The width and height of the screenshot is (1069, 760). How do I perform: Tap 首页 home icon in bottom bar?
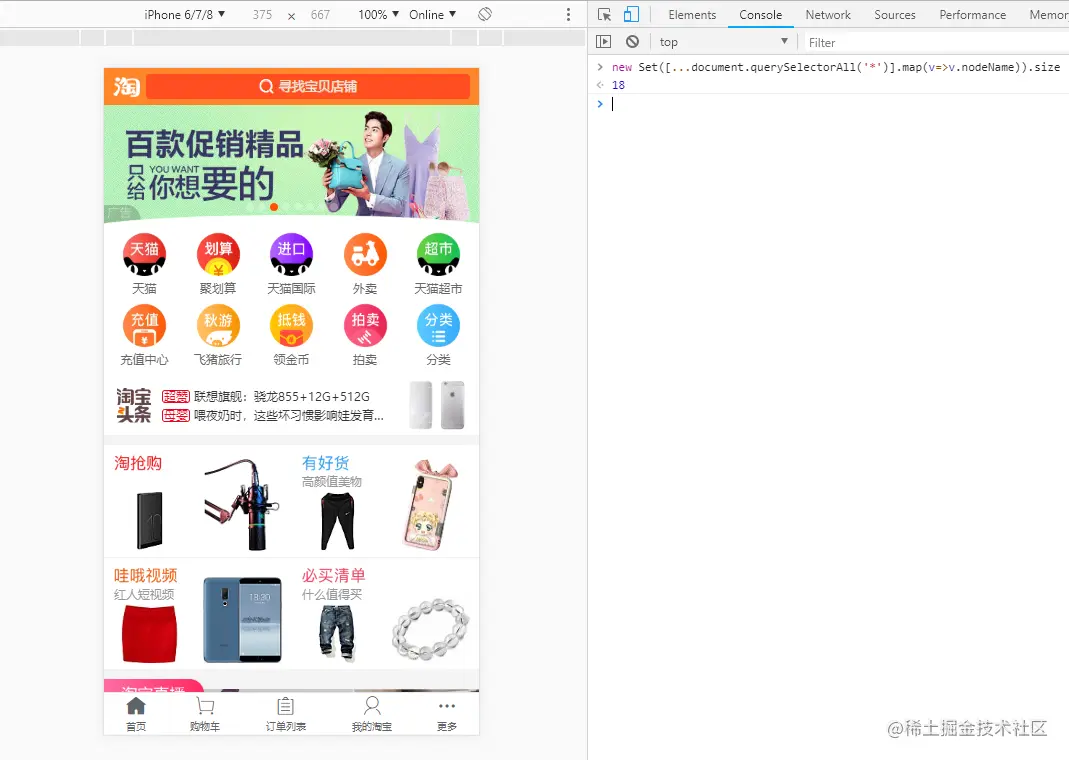136,706
